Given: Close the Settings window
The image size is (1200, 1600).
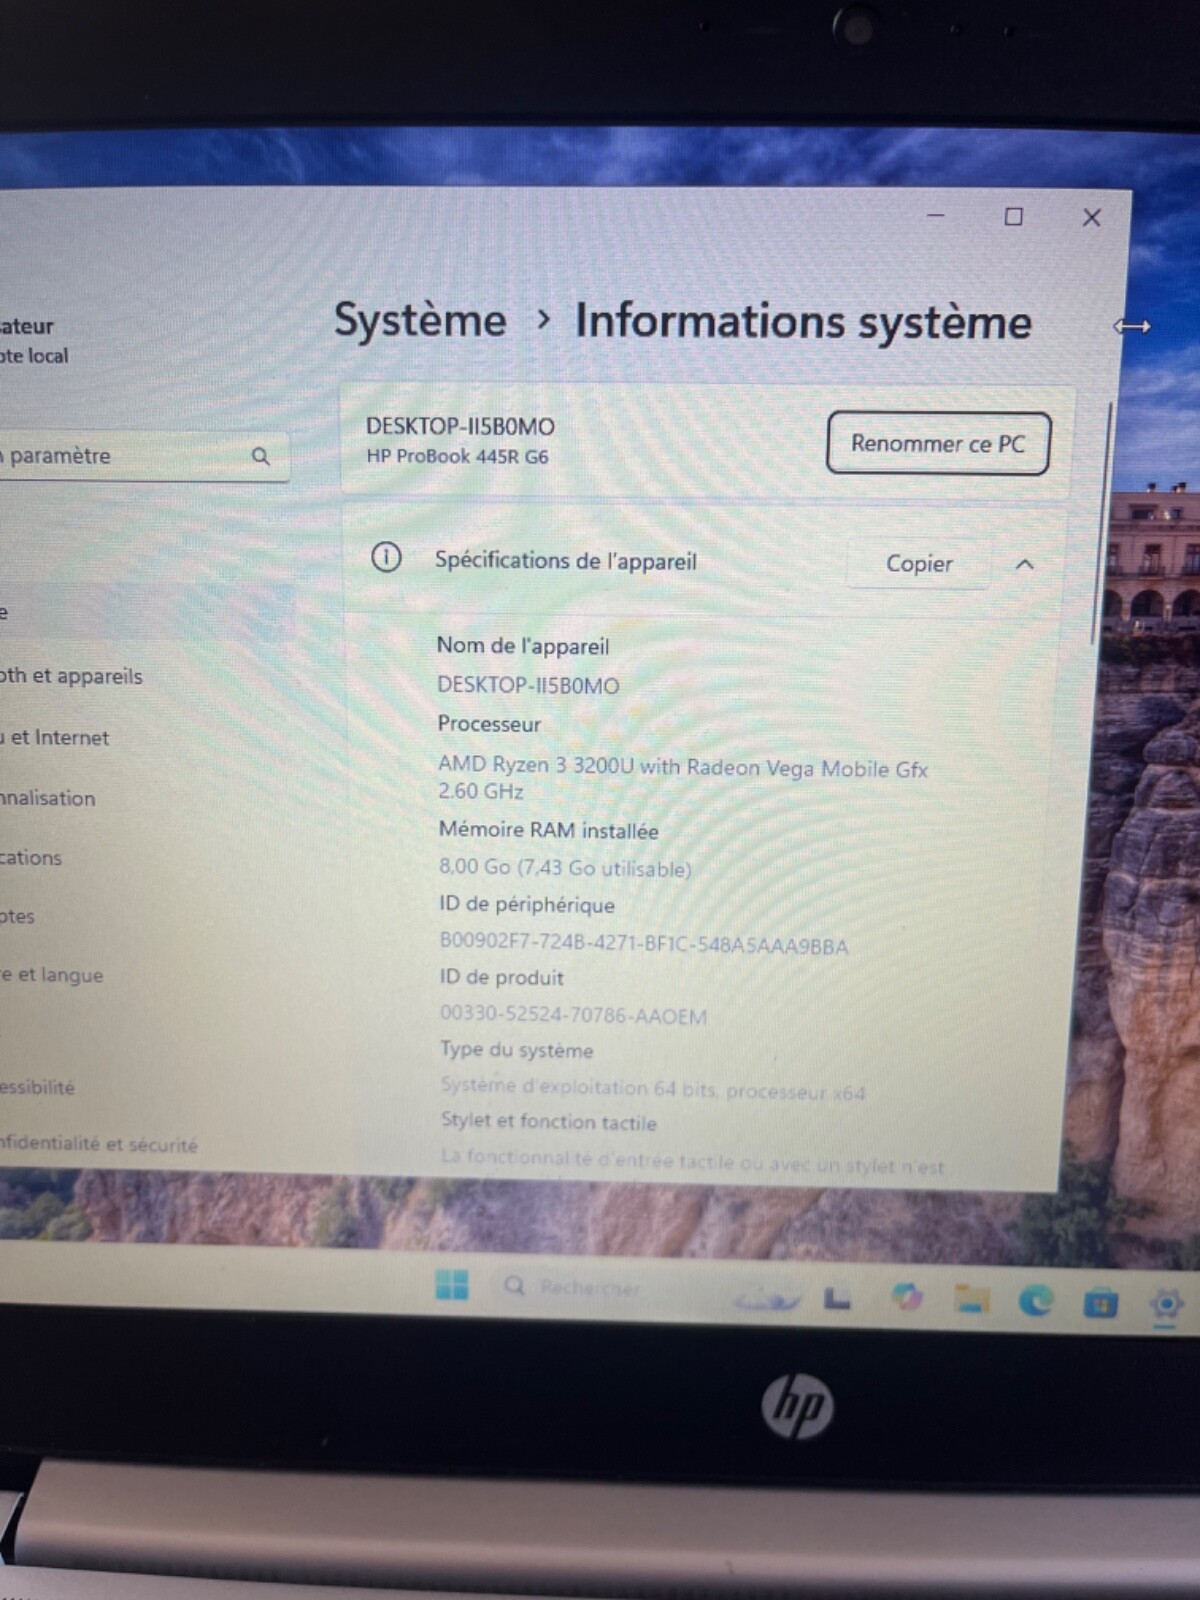Looking at the screenshot, I should (x=1091, y=218).
